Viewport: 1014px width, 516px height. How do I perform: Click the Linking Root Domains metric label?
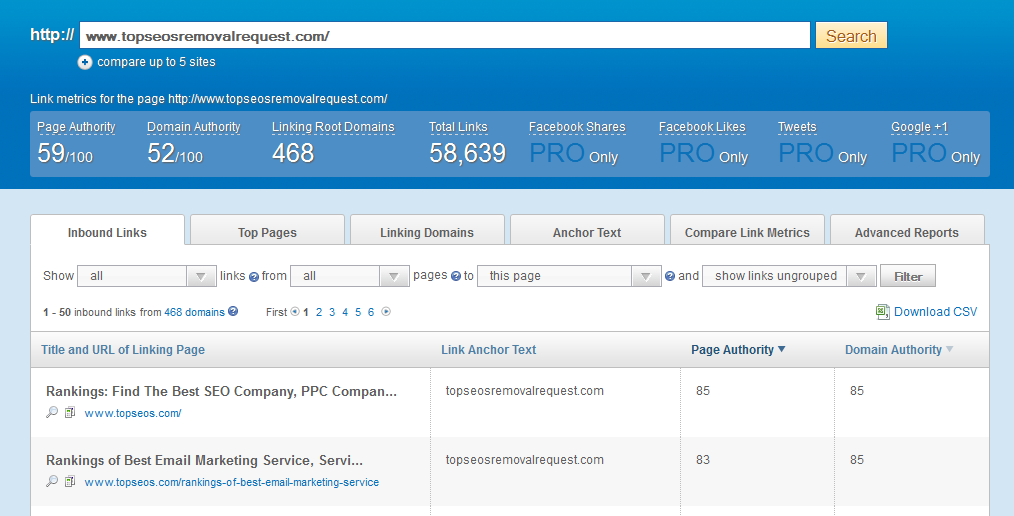click(333, 127)
